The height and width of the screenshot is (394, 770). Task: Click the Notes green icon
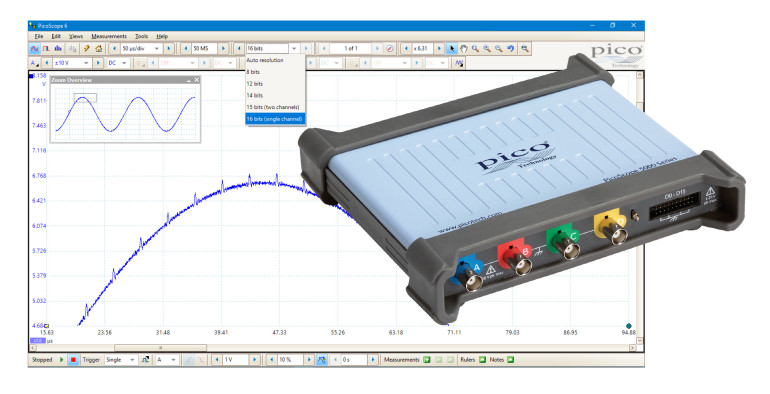[511, 360]
